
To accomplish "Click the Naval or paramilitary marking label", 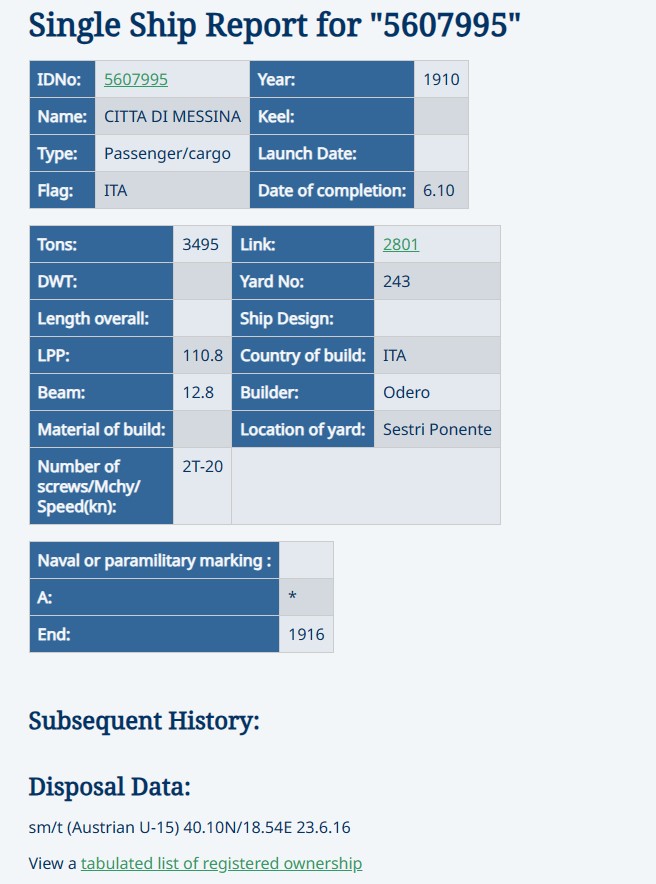I will pyautogui.click(x=154, y=560).
